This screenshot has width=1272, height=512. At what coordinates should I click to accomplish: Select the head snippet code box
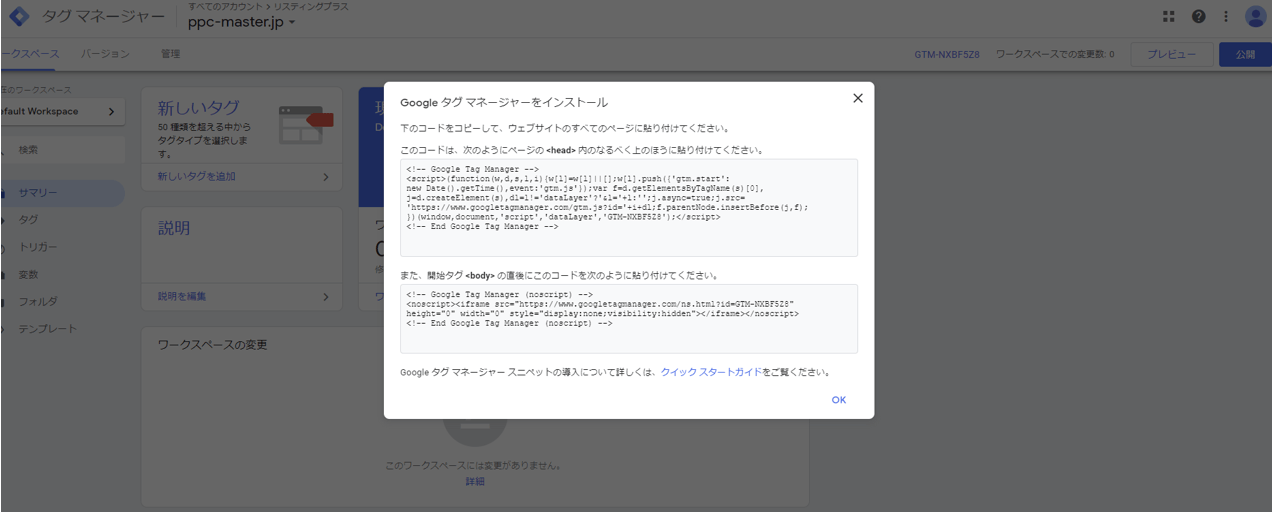629,208
